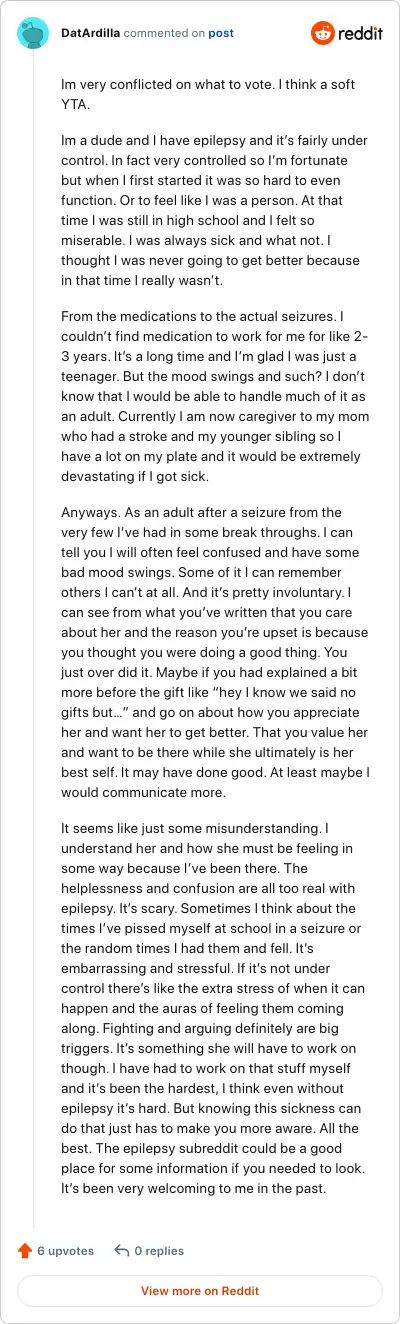The height and width of the screenshot is (1324, 400).
Task: Click the Reddit alien logo icon
Action: [323, 33]
